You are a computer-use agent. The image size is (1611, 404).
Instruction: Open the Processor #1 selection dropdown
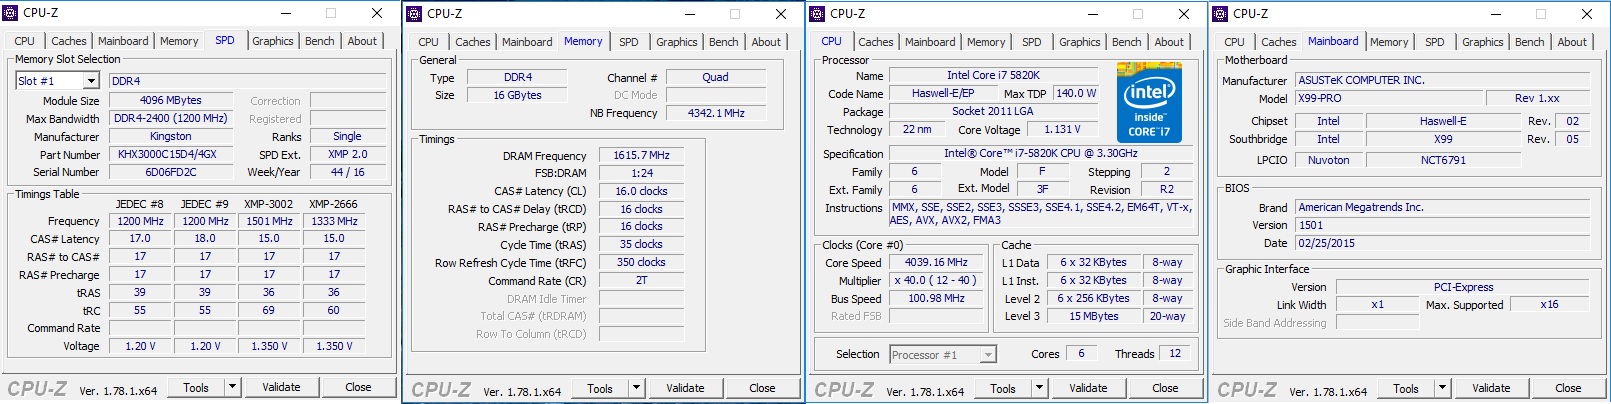[x=988, y=354]
